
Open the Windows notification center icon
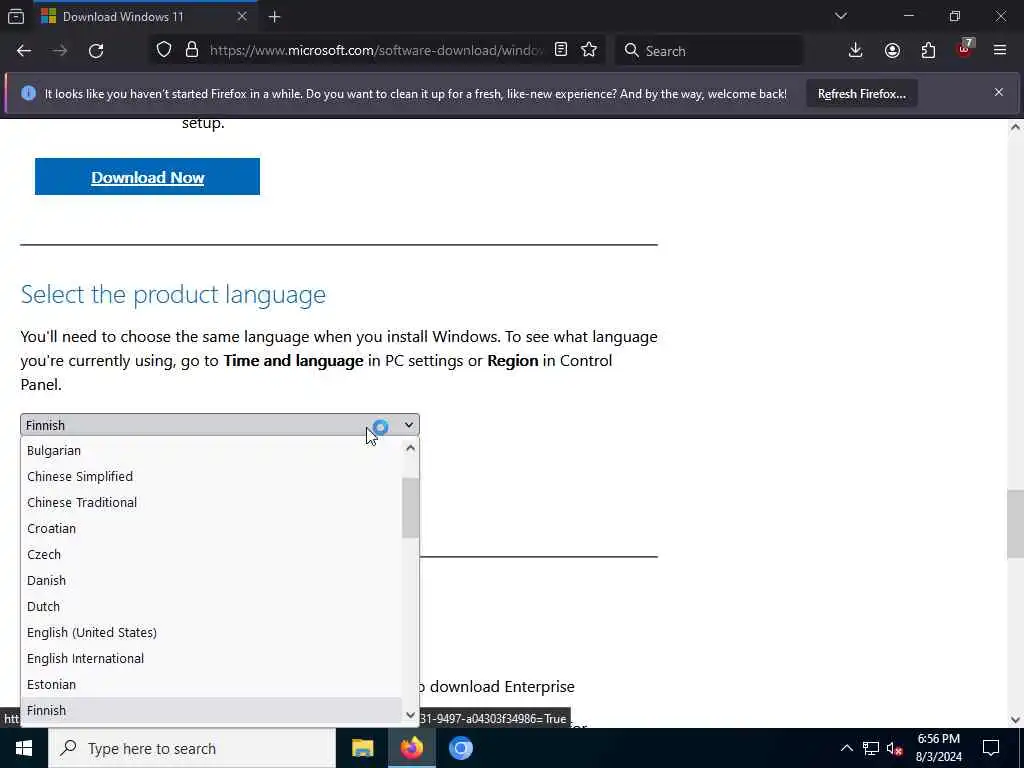pyautogui.click(x=991, y=748)
